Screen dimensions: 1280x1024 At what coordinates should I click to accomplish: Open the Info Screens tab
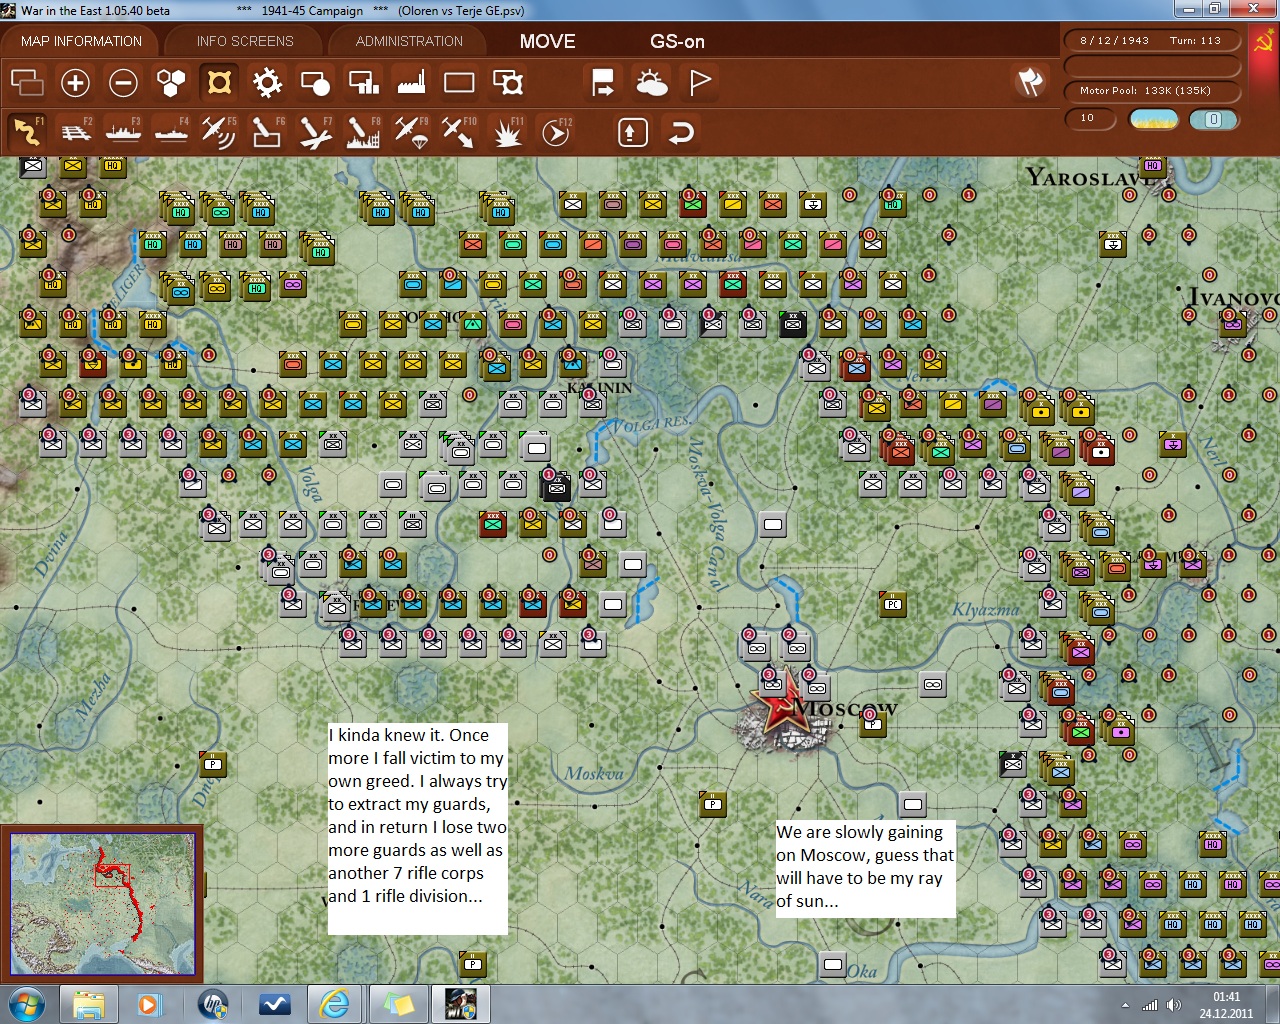point(245,41)
